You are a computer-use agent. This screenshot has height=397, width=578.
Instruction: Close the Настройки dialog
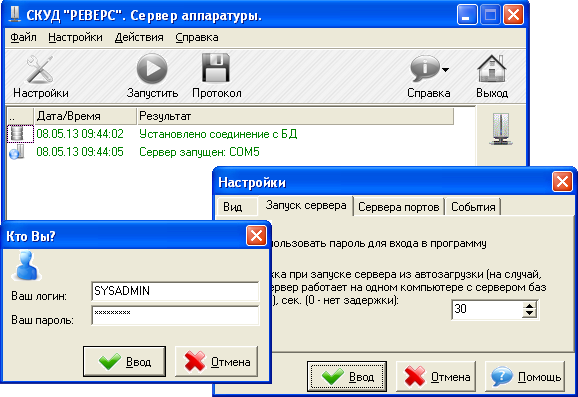[x=562, y=182]
